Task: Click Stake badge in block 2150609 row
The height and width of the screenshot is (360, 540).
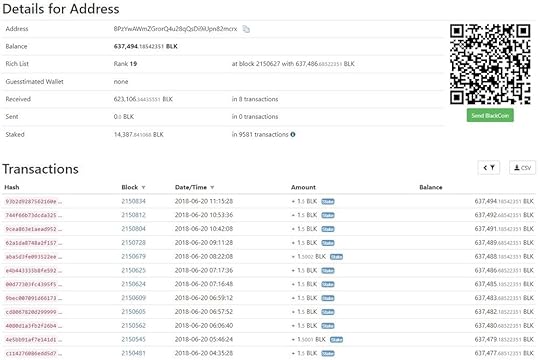Action: point(328,298)
